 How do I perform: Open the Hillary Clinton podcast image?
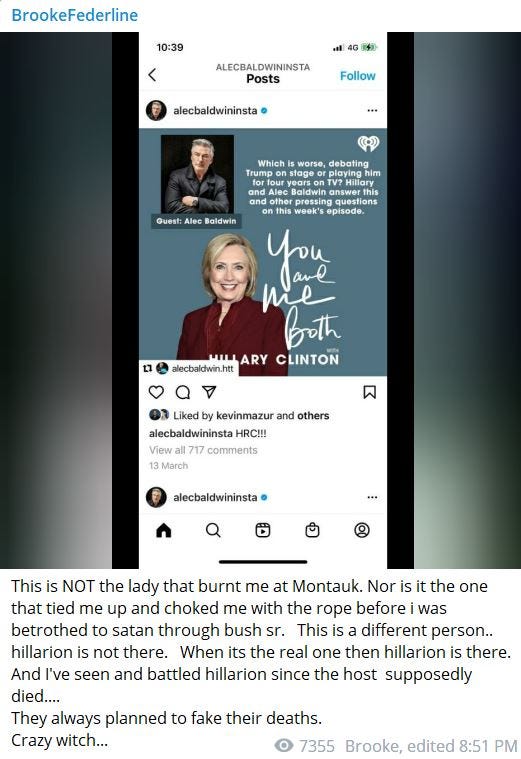(x=263, y=252)
